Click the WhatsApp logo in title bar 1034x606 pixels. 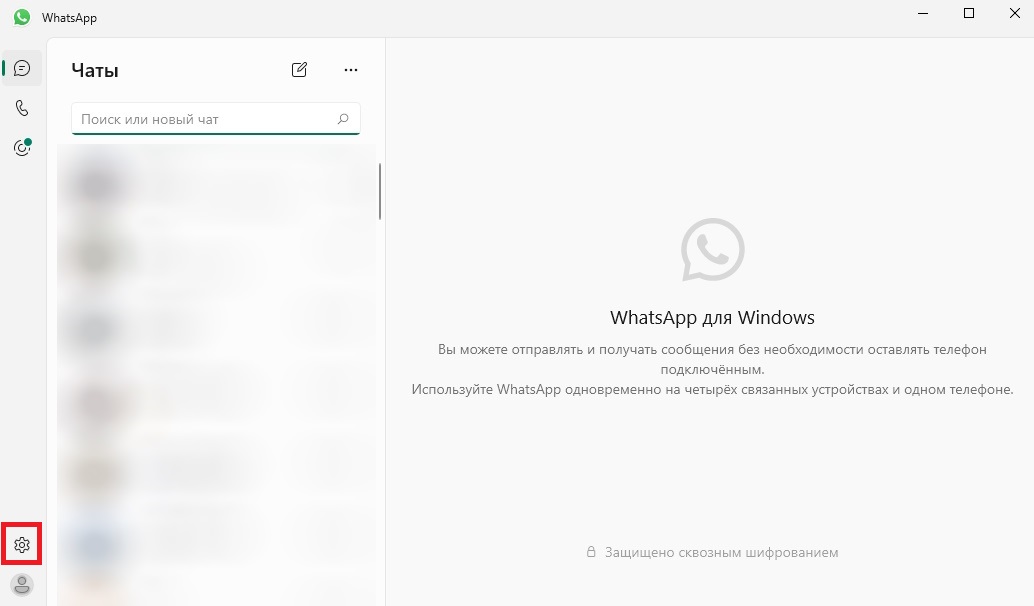tap(22, 17)
